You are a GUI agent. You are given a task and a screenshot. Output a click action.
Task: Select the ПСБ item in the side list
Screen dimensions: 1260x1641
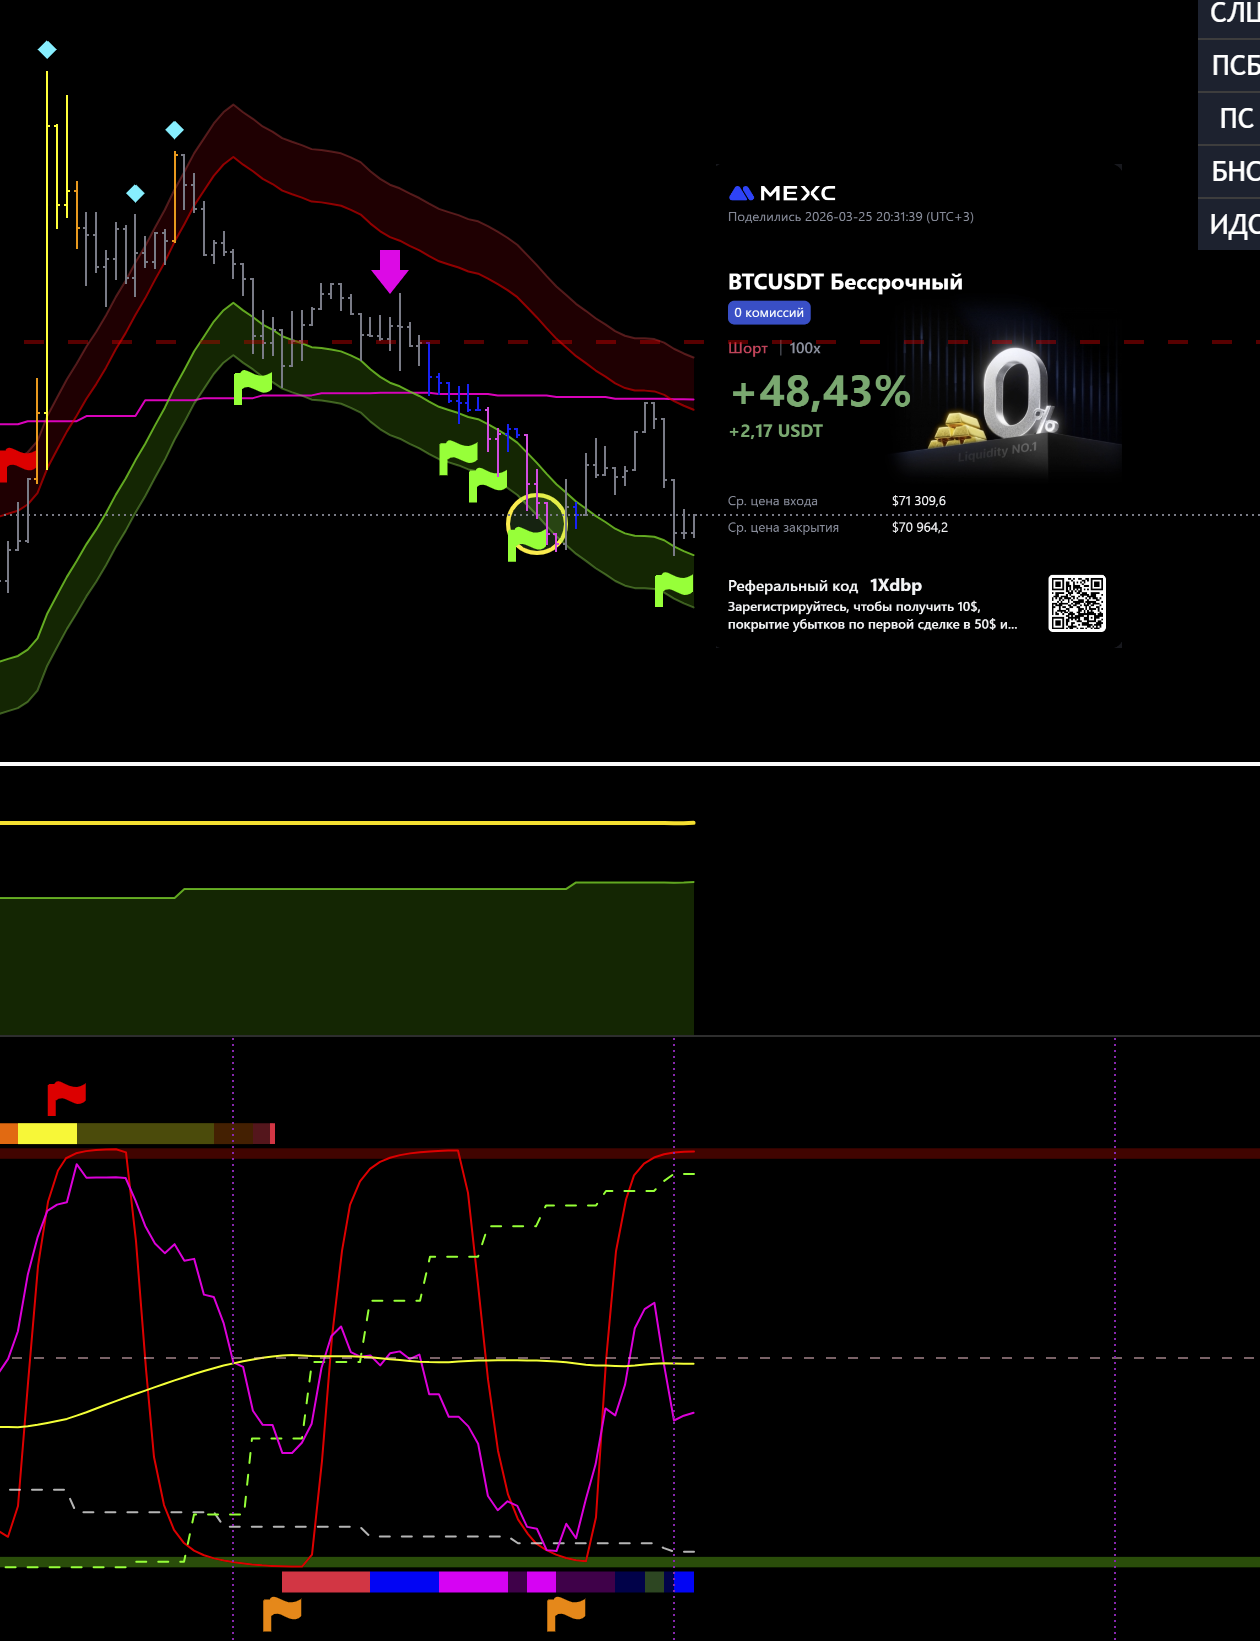(x=1233, y=66)
